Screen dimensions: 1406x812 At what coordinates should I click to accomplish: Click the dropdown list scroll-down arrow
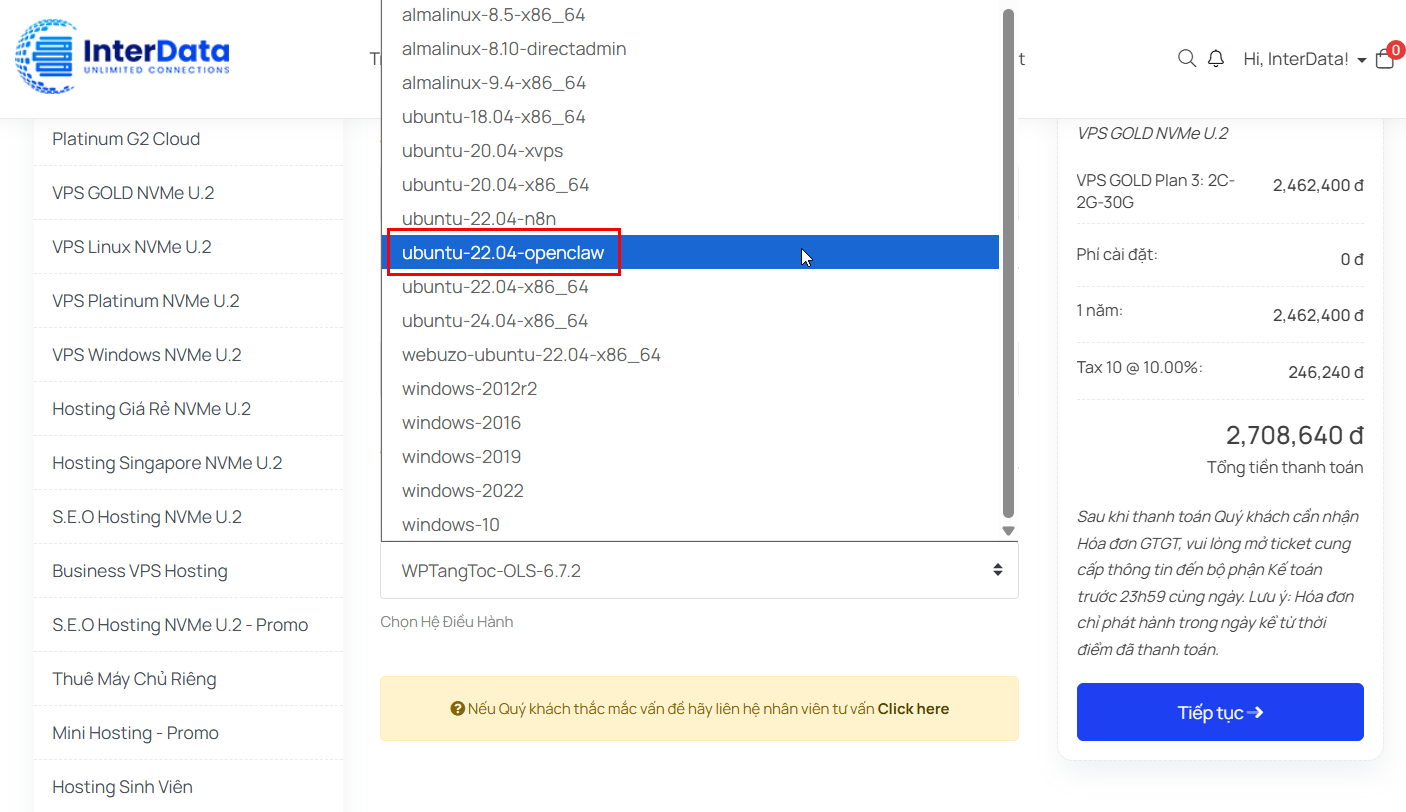(1008, 531)
